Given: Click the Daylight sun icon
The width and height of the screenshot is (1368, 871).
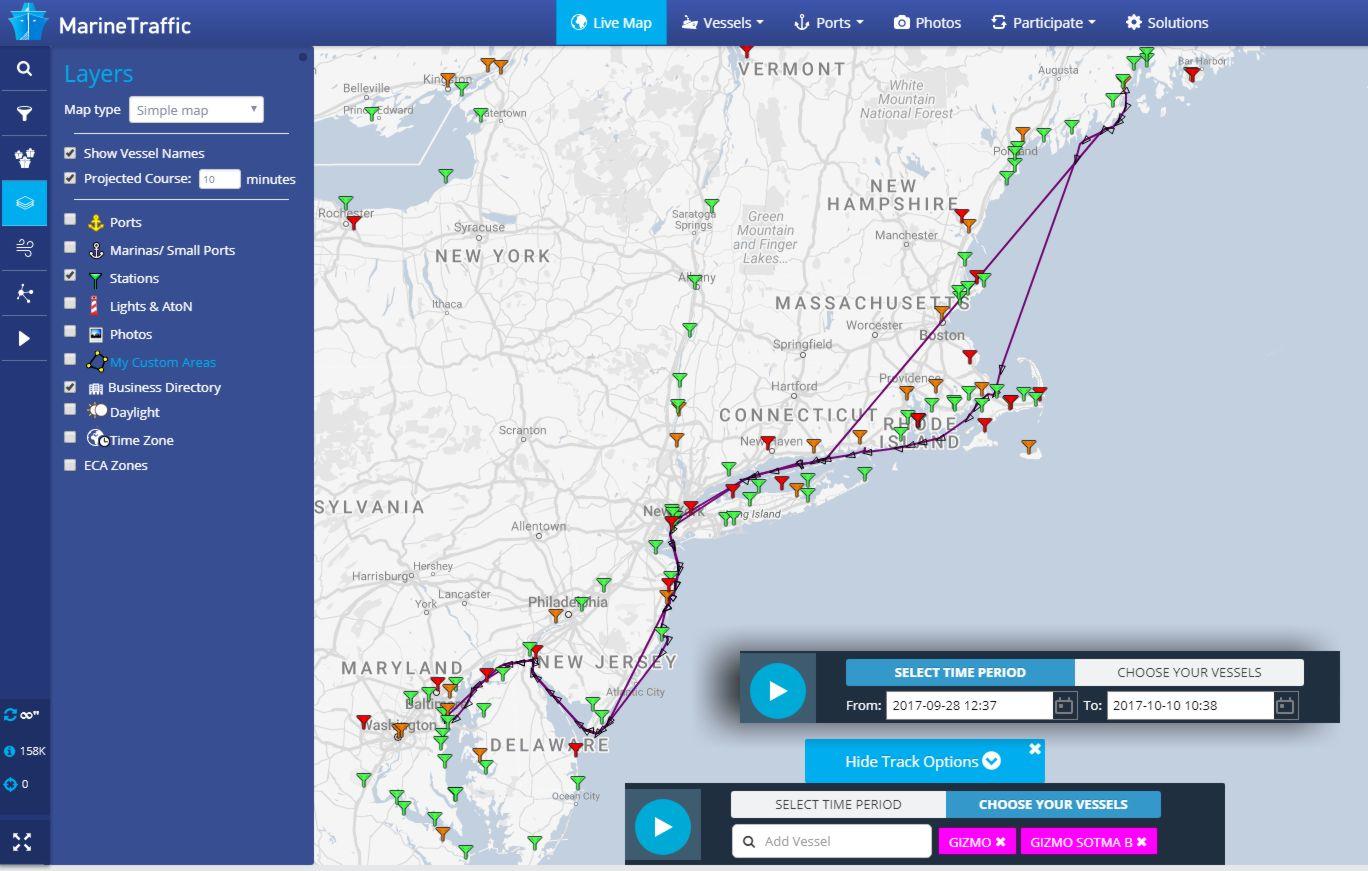Looking at the screenshot, I should pos(97,411).
